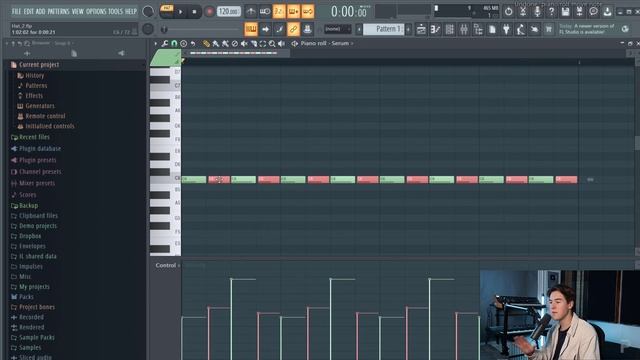Click the question mark help icon
The image size is (640, 360).
[551, 11]
